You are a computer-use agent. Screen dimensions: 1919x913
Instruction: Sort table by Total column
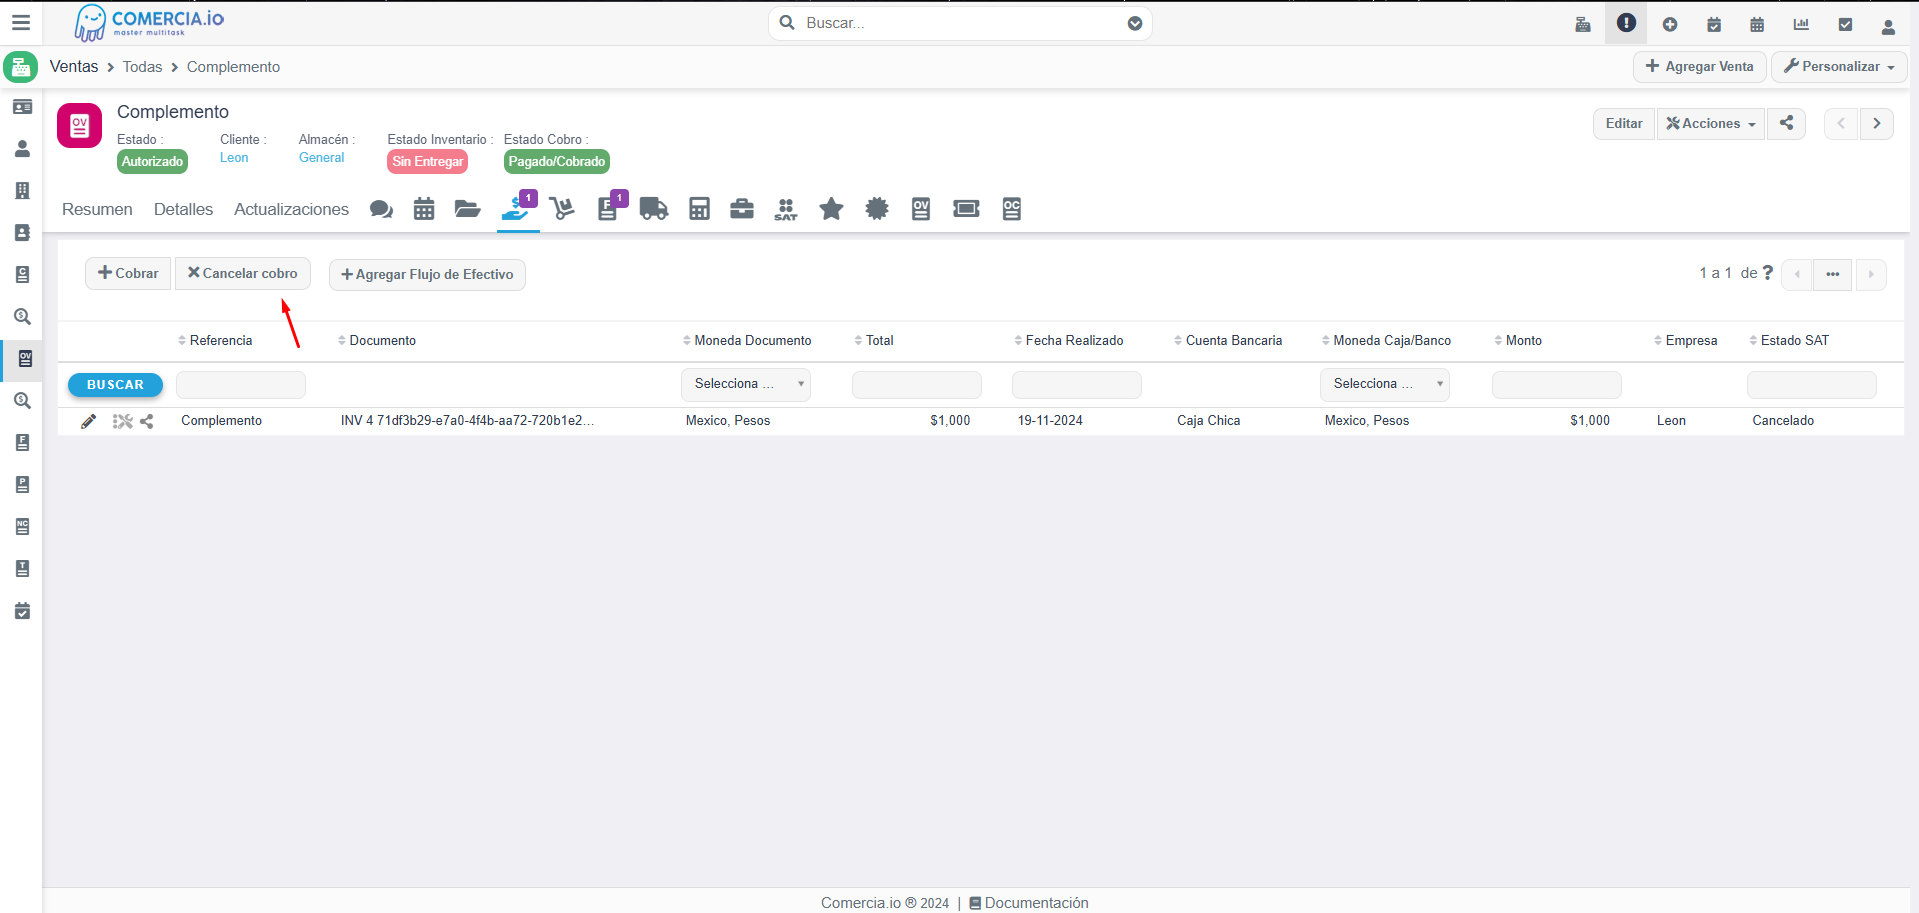pos(874,341)
